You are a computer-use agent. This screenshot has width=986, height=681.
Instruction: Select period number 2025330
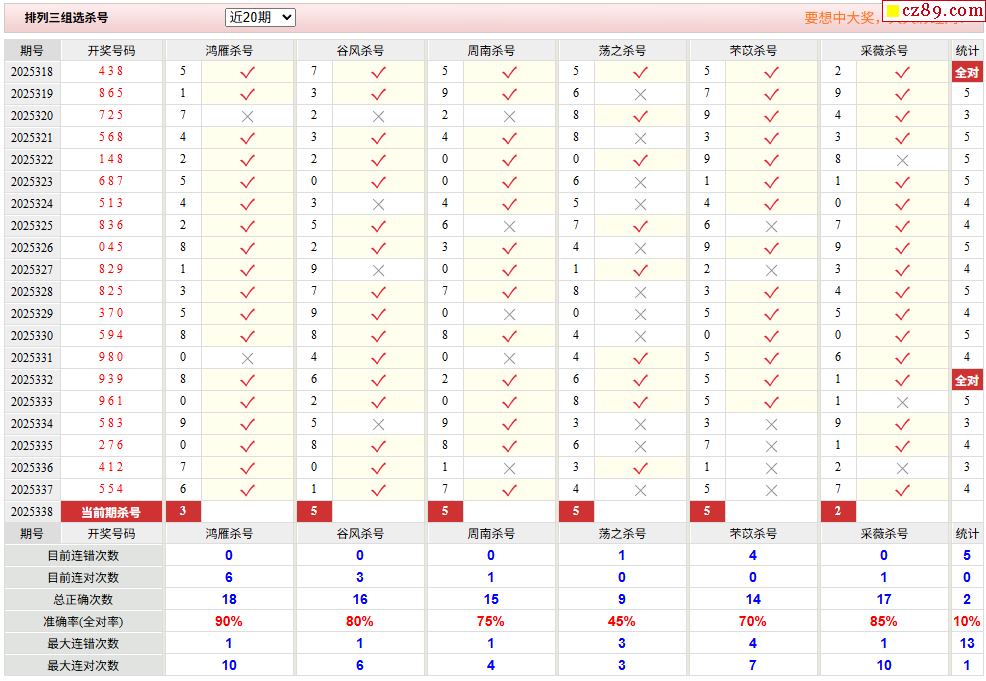tap(32, 336)
